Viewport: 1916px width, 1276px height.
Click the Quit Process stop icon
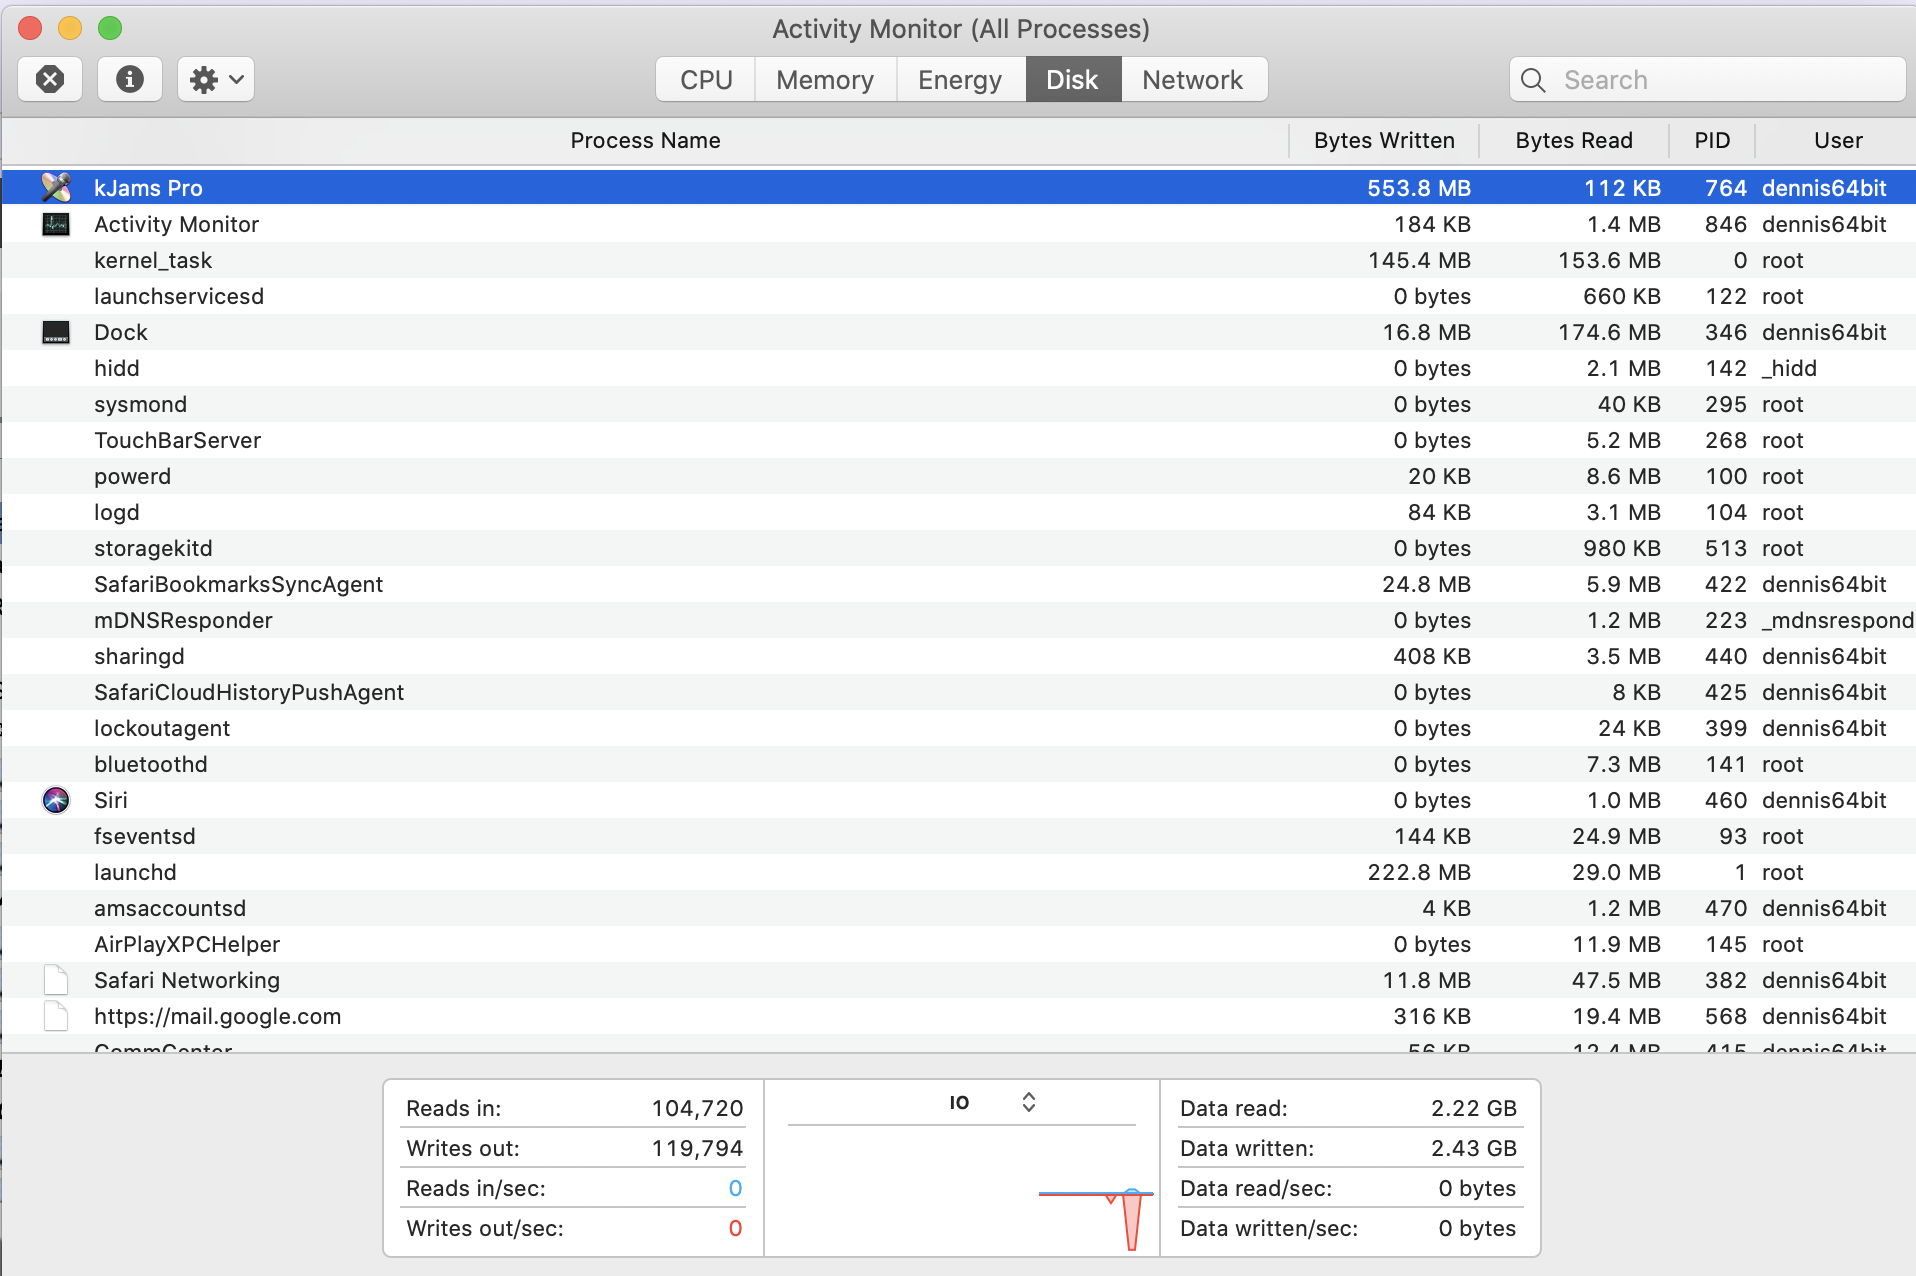[50, 79]
